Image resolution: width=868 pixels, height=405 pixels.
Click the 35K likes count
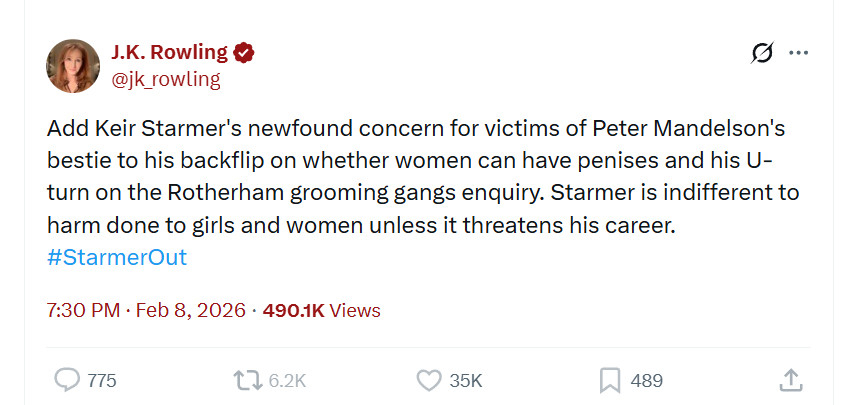point(466,380)
